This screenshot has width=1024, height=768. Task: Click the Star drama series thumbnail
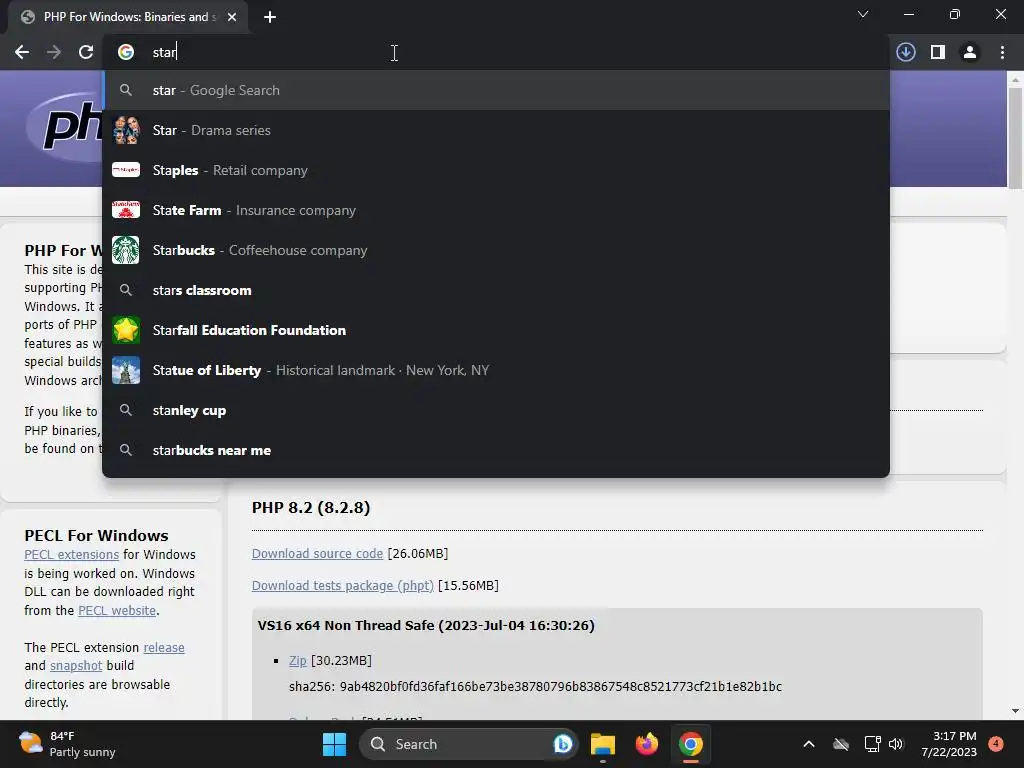pos(125,130)
